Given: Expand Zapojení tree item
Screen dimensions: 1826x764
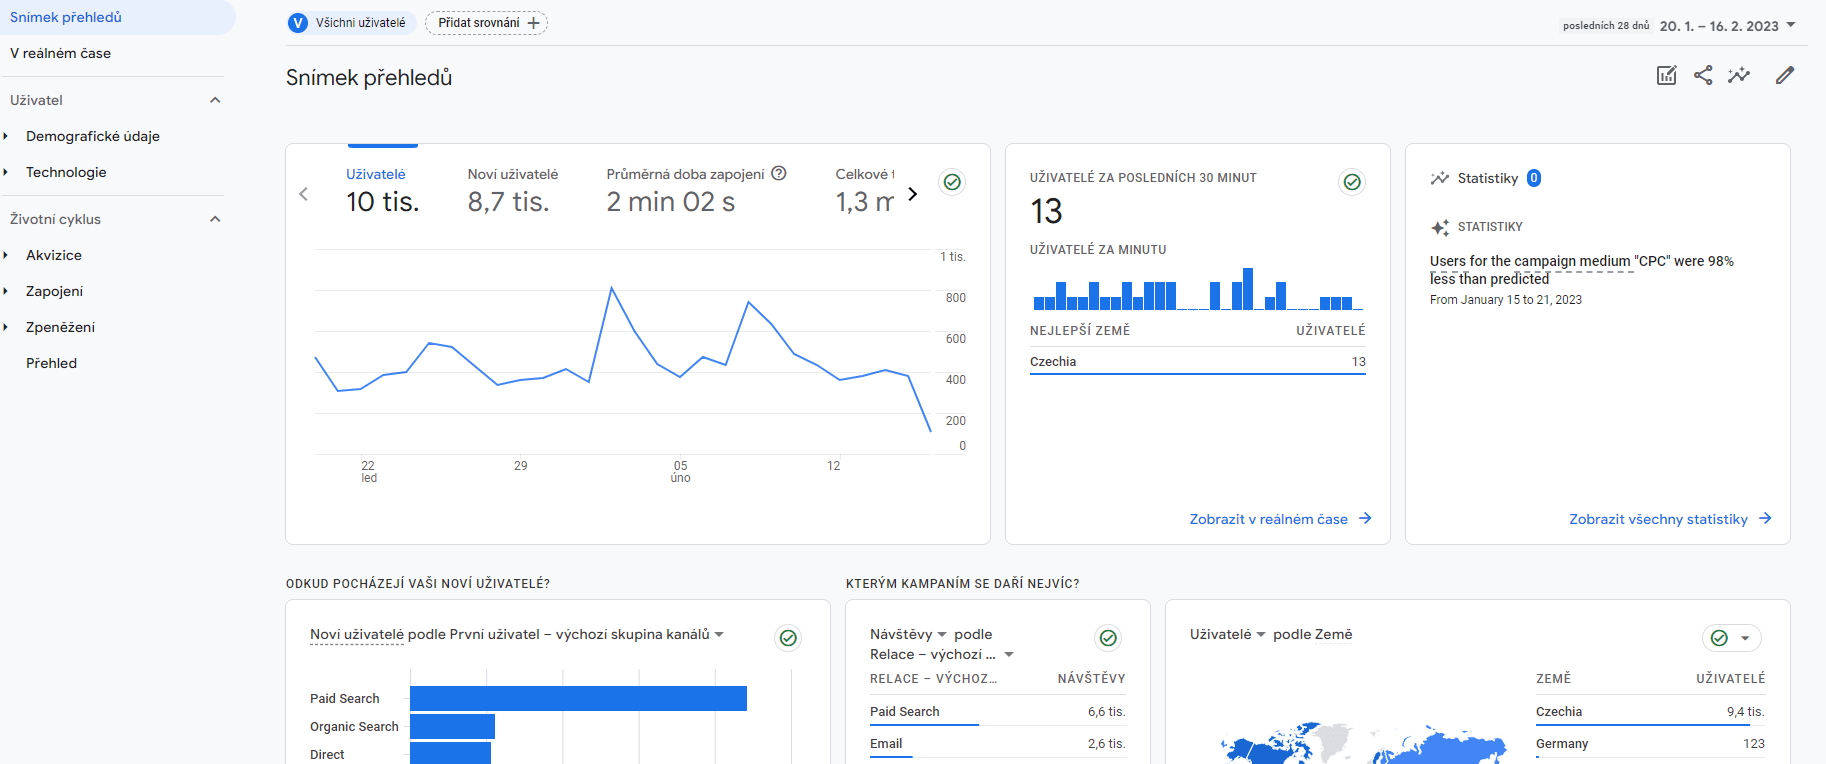Looking at the screenshot, I should 6,291.
